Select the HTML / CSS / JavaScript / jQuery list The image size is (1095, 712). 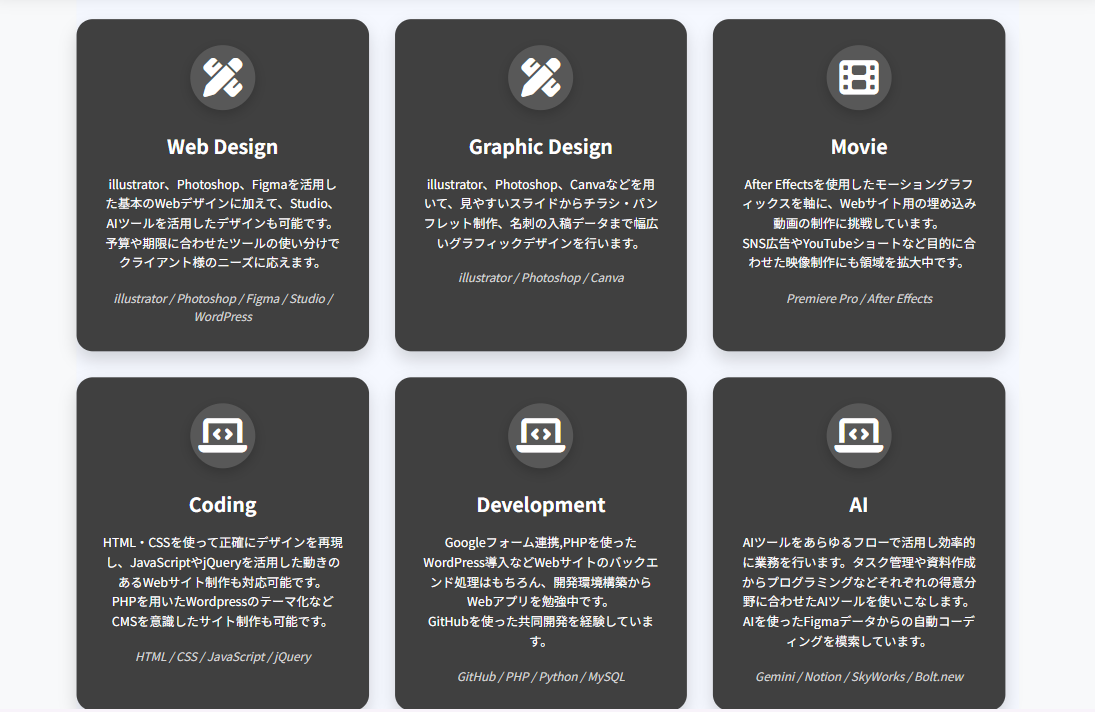click(222, 657)
